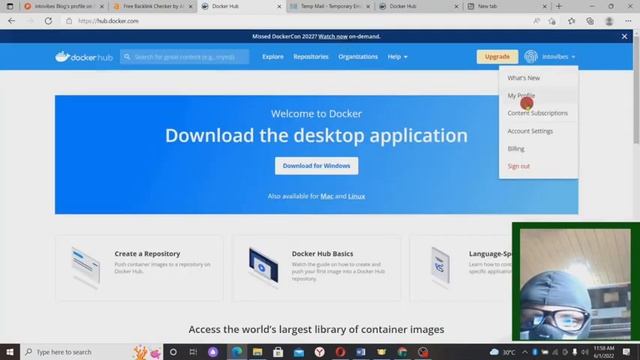Screen dimensions: 640x360
Task: Open the Docker Hub Basics card
Action: 316,268
